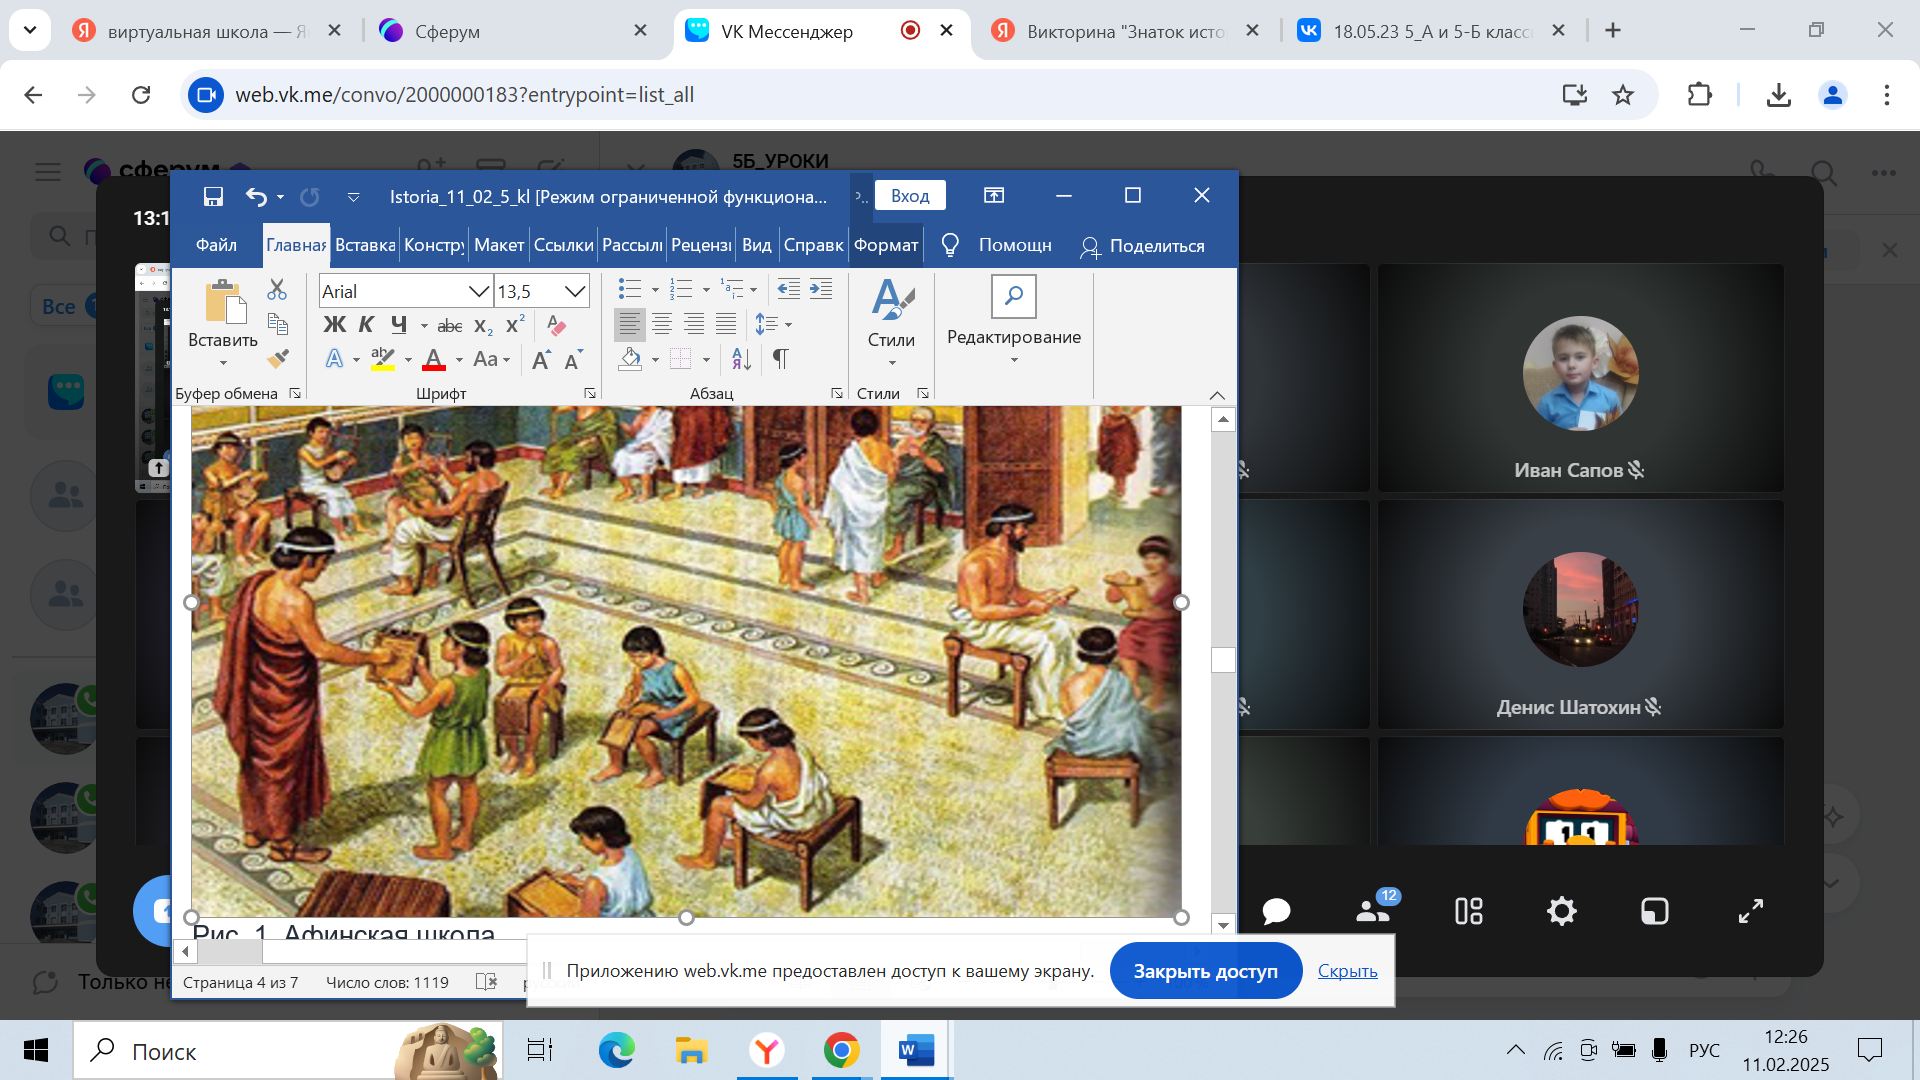This screenshot has height=1080, width=1920.
Task: Justify the paragraph text
Action: 725,324
